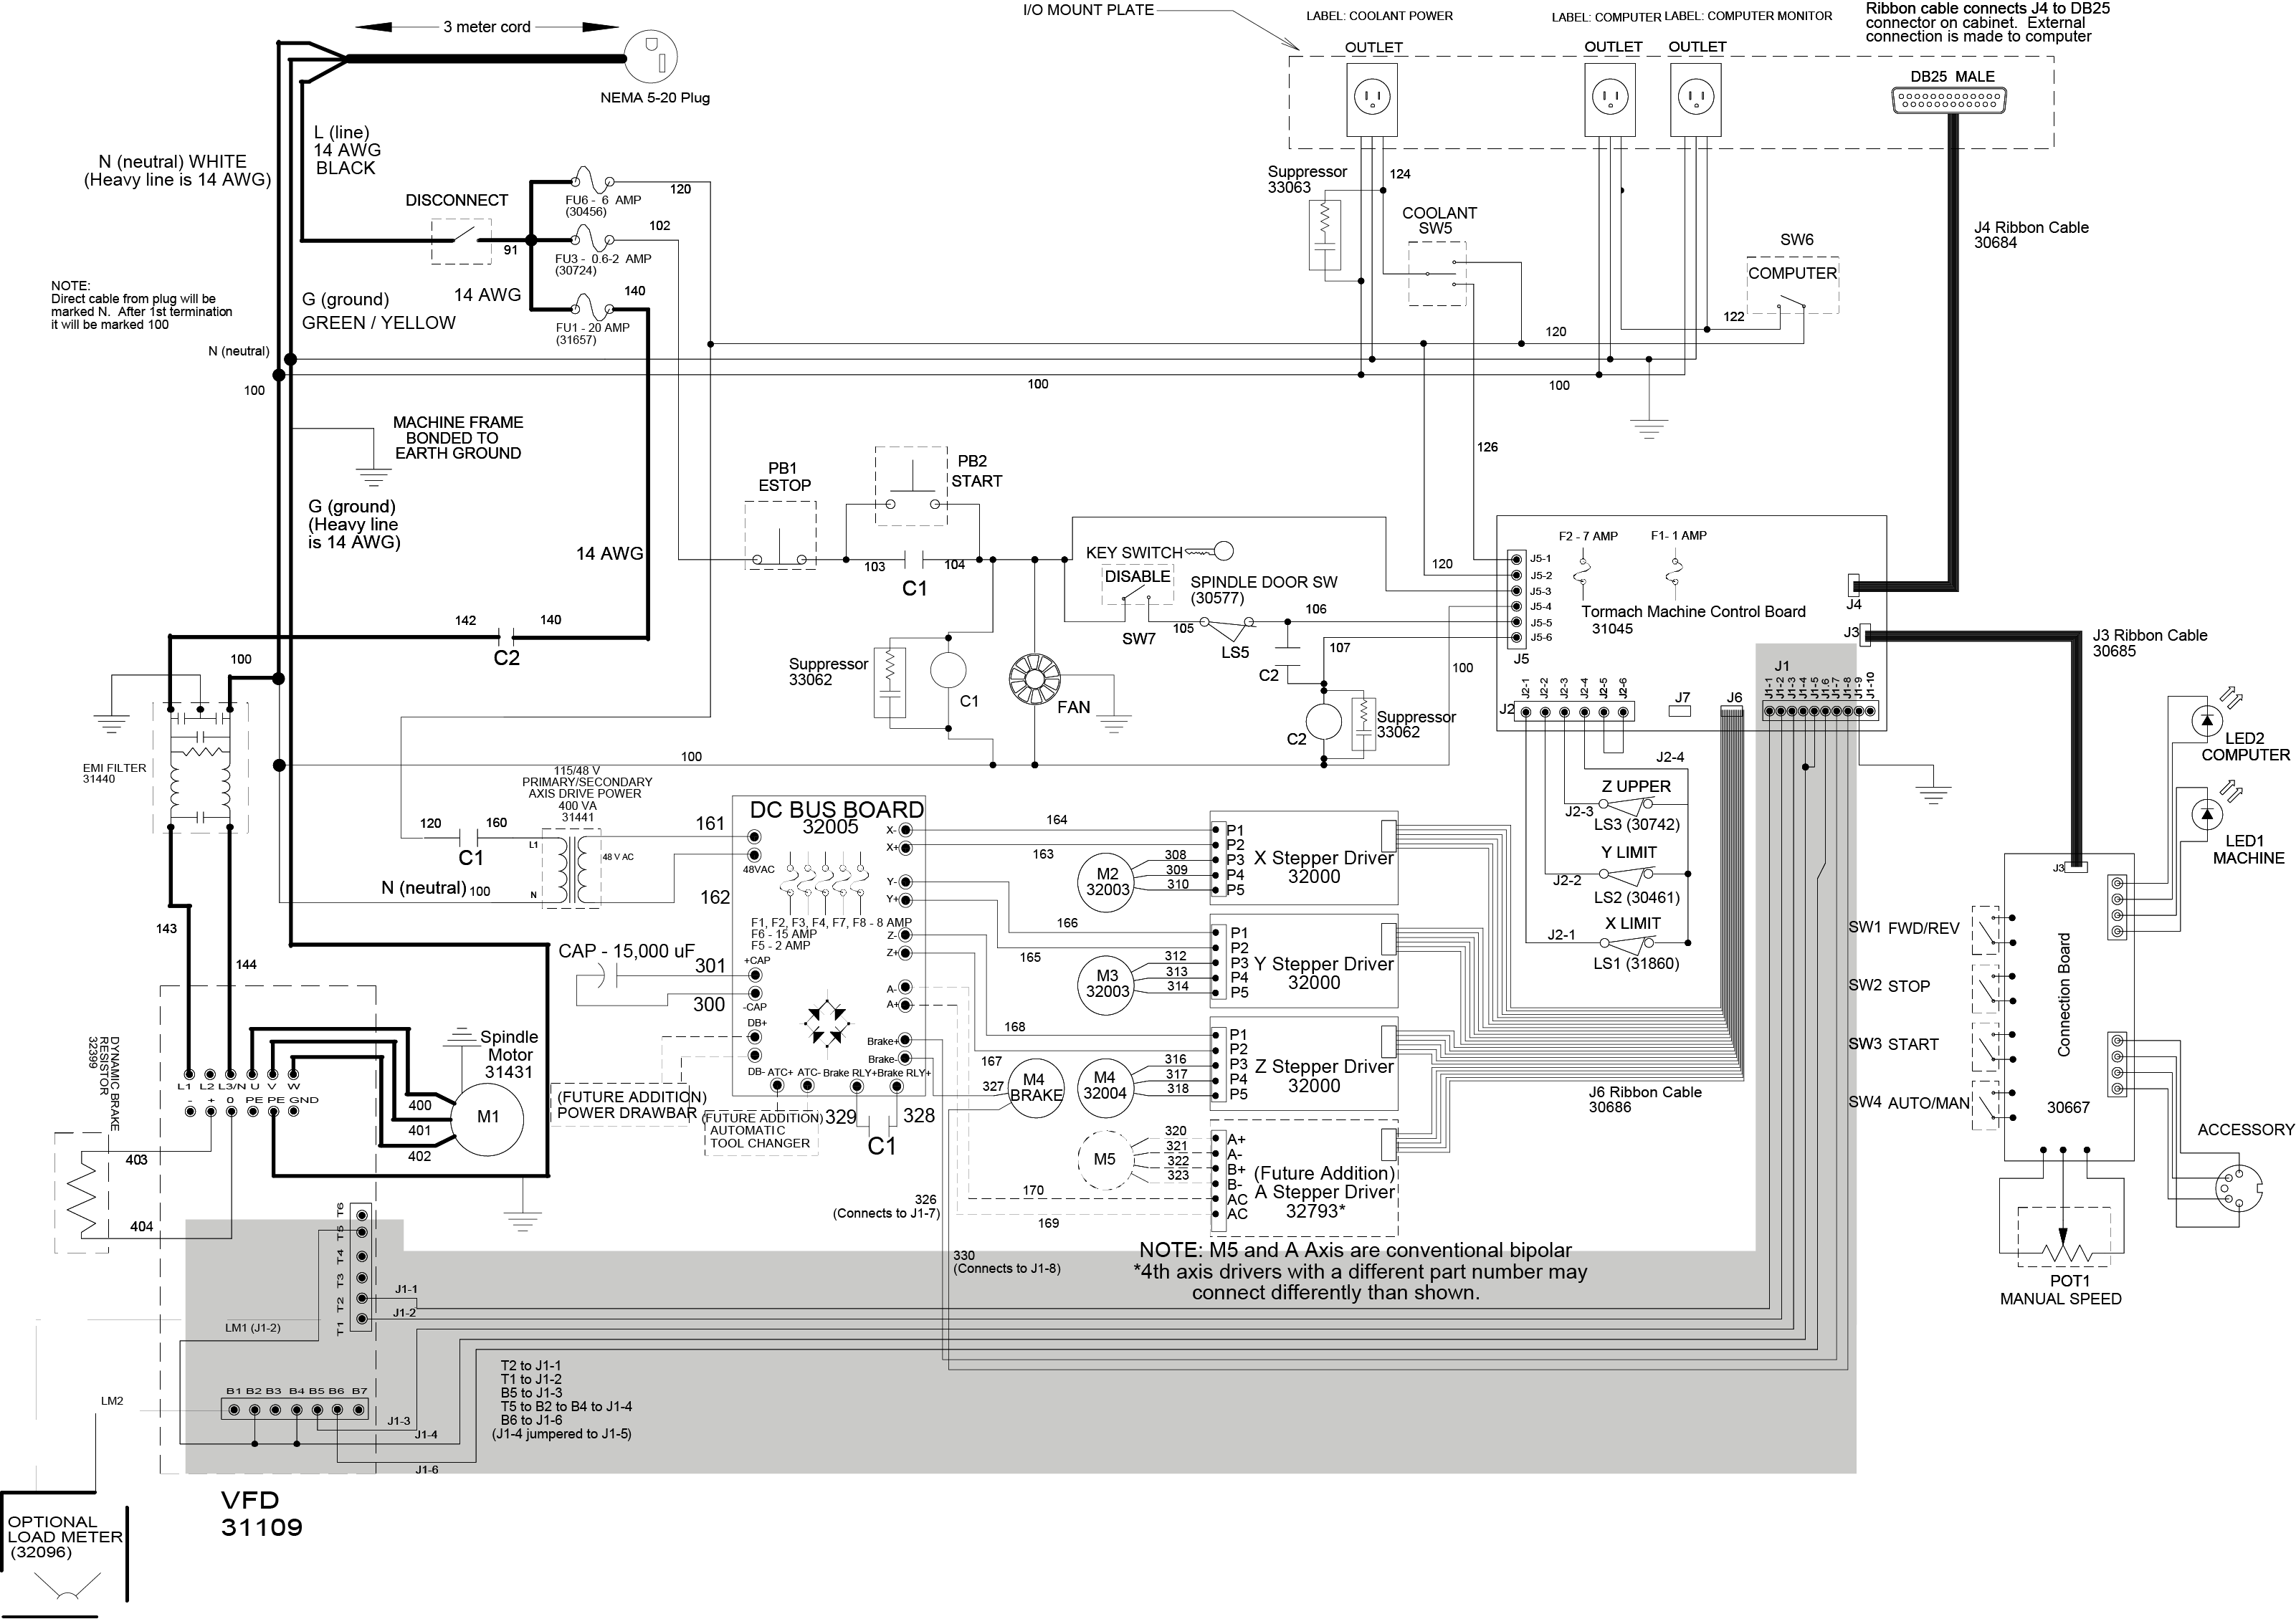Select the dynamic brake resistor symbol
This screenshot has width=2296, height=1619.
(81, 1192)
